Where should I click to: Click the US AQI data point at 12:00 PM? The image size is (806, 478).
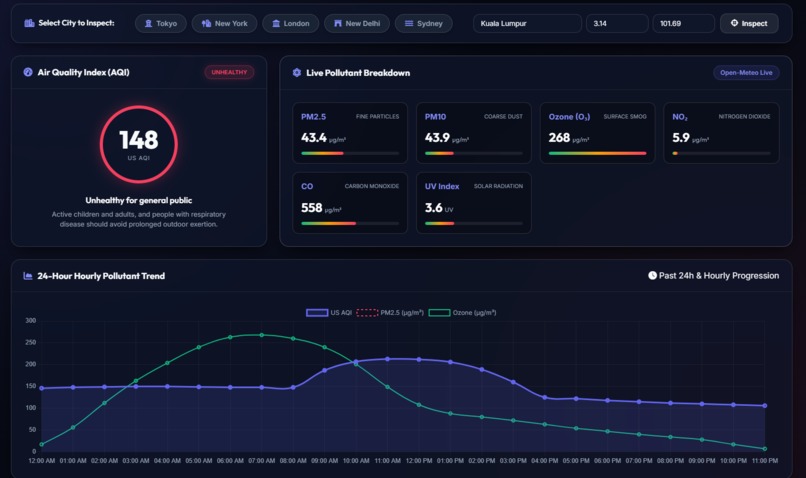419,360
